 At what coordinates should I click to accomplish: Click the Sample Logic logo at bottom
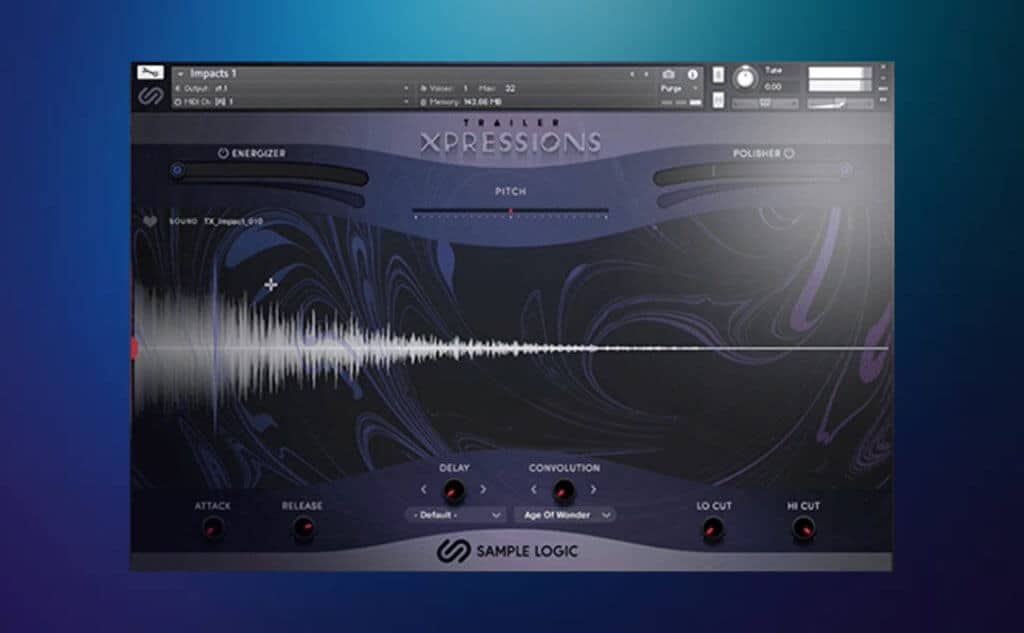[x=507, y=551]
